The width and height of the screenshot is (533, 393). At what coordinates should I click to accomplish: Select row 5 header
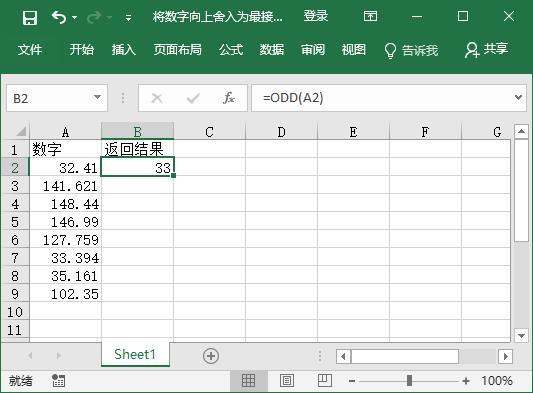tap(15, 222)
